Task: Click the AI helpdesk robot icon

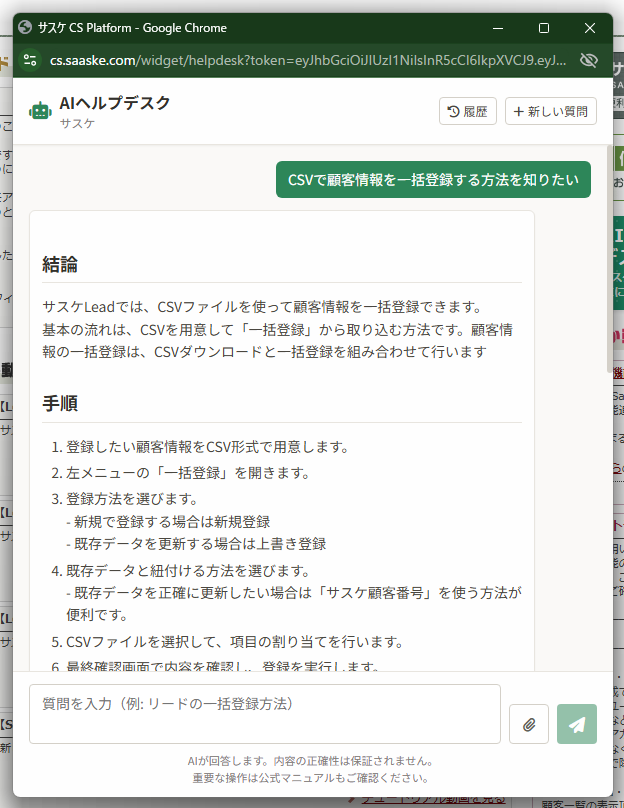Action: (x=40, y=111)
